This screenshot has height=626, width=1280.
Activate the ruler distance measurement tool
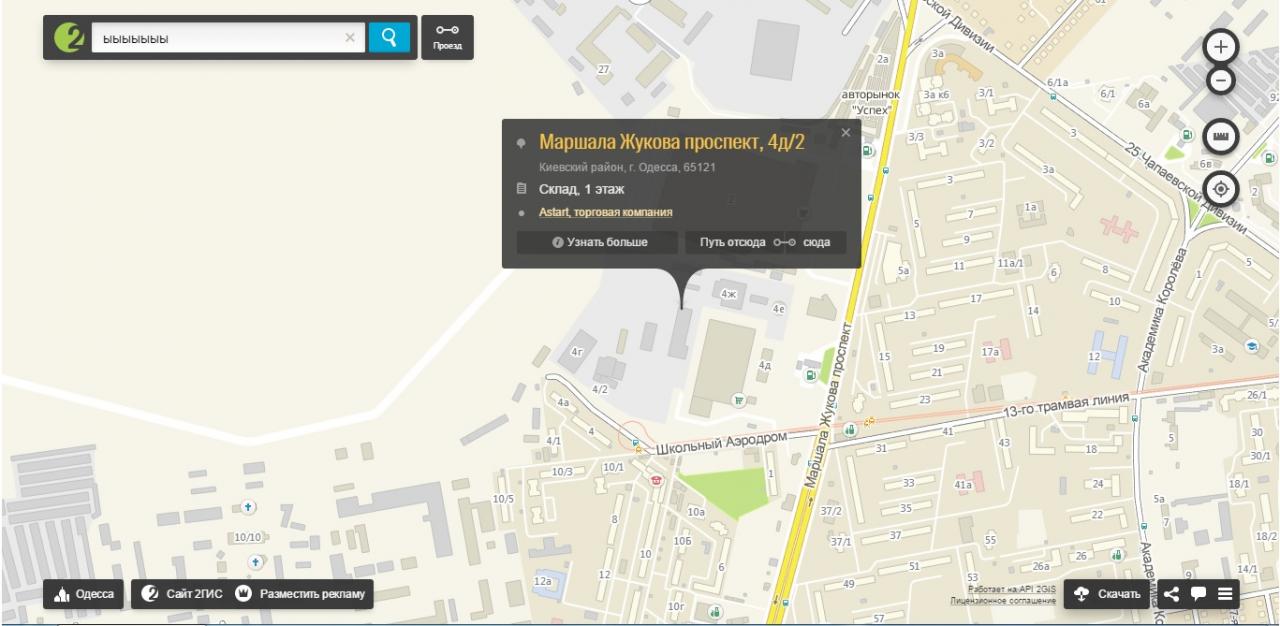click(x=1221, y=136)
